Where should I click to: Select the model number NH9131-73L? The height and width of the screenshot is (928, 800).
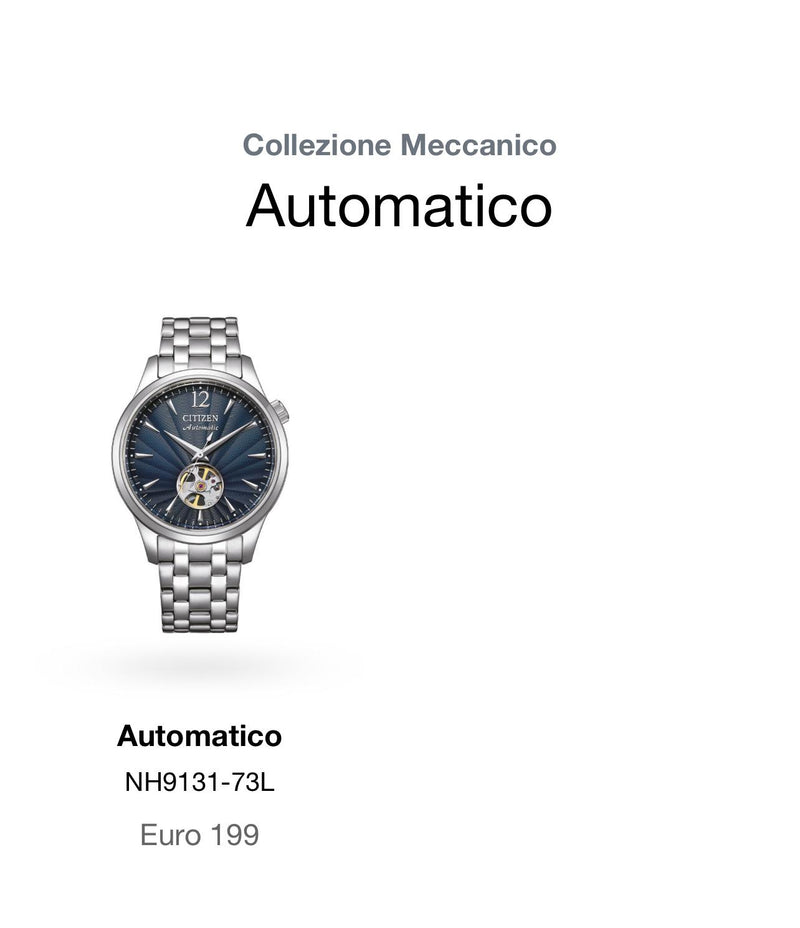point(199,782)
